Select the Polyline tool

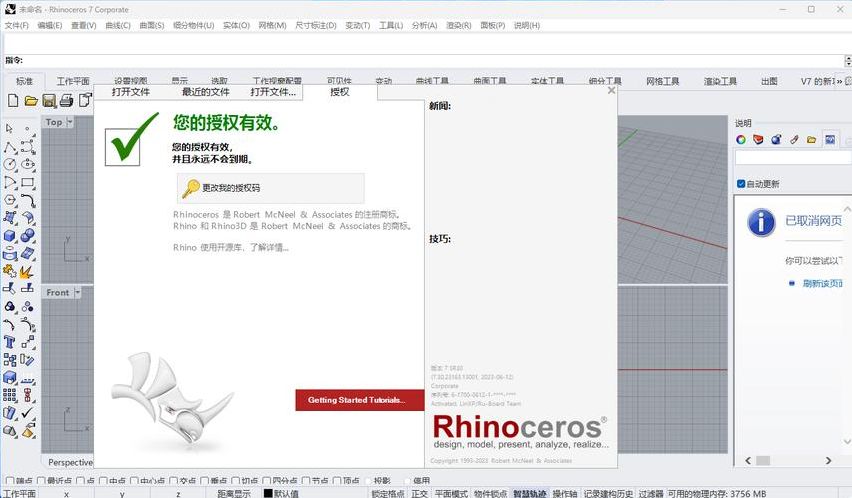pos(10,147)
